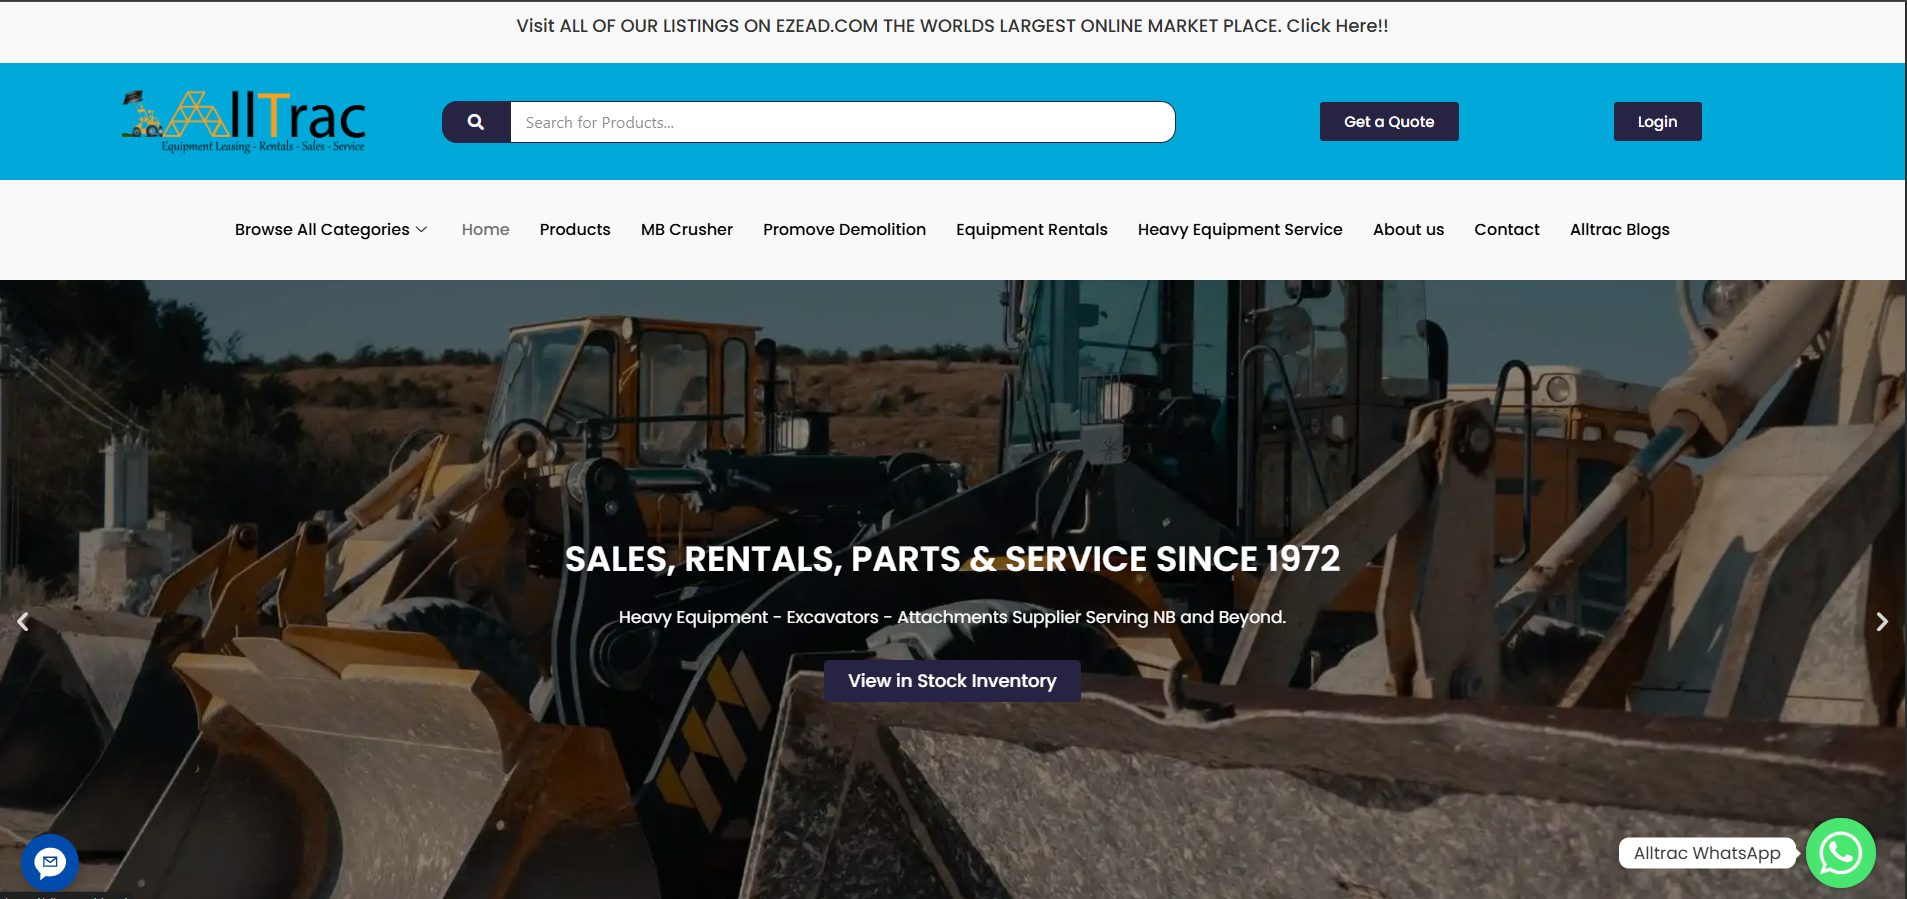
Task: Open the blue message chat bubble icon
Action: pos(50,862)
